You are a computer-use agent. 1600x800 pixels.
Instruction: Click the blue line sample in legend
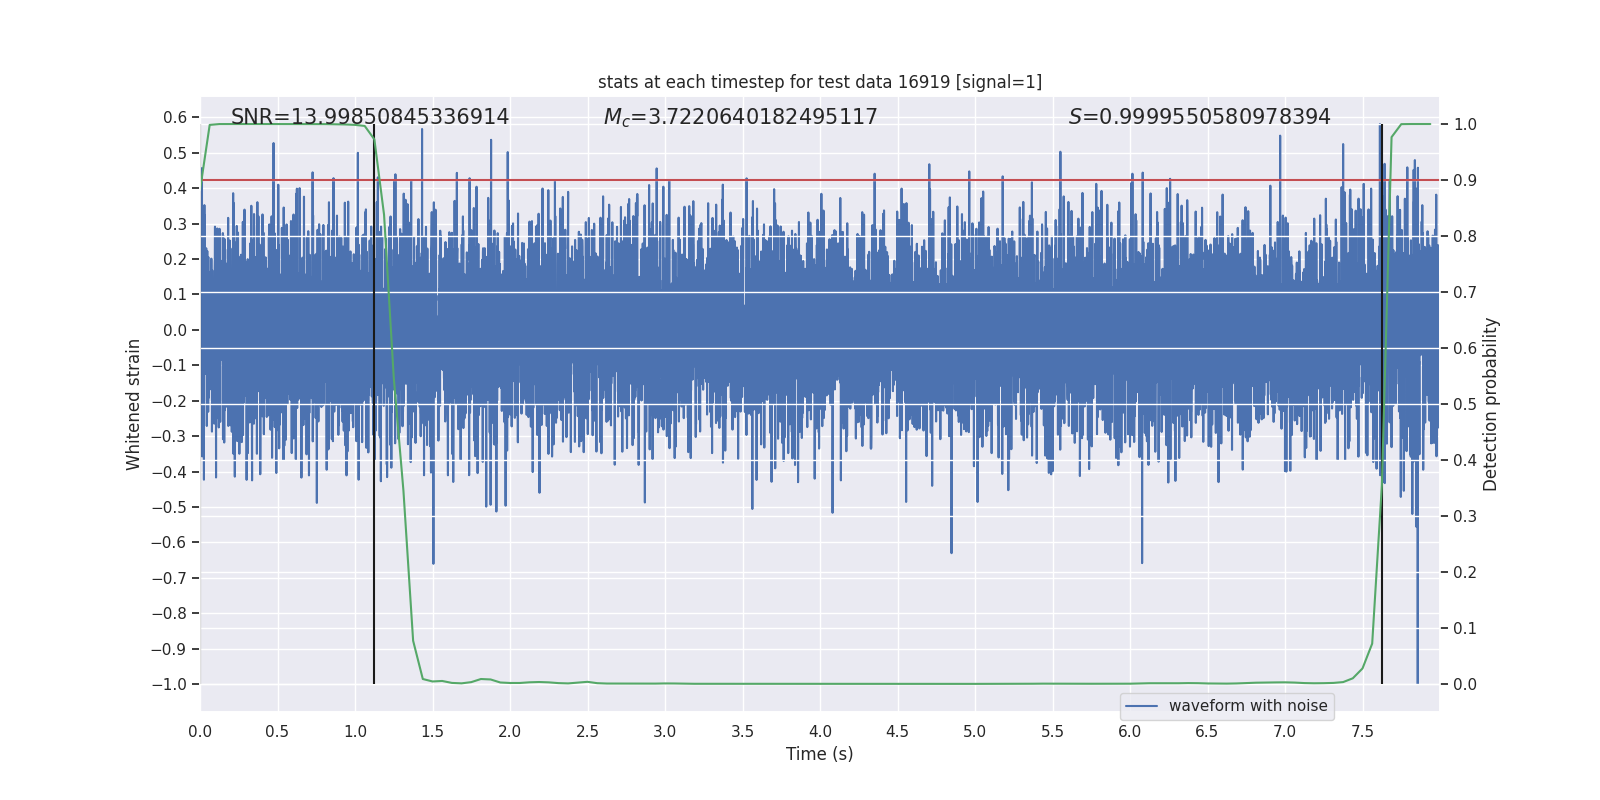tap(1142, 706)
